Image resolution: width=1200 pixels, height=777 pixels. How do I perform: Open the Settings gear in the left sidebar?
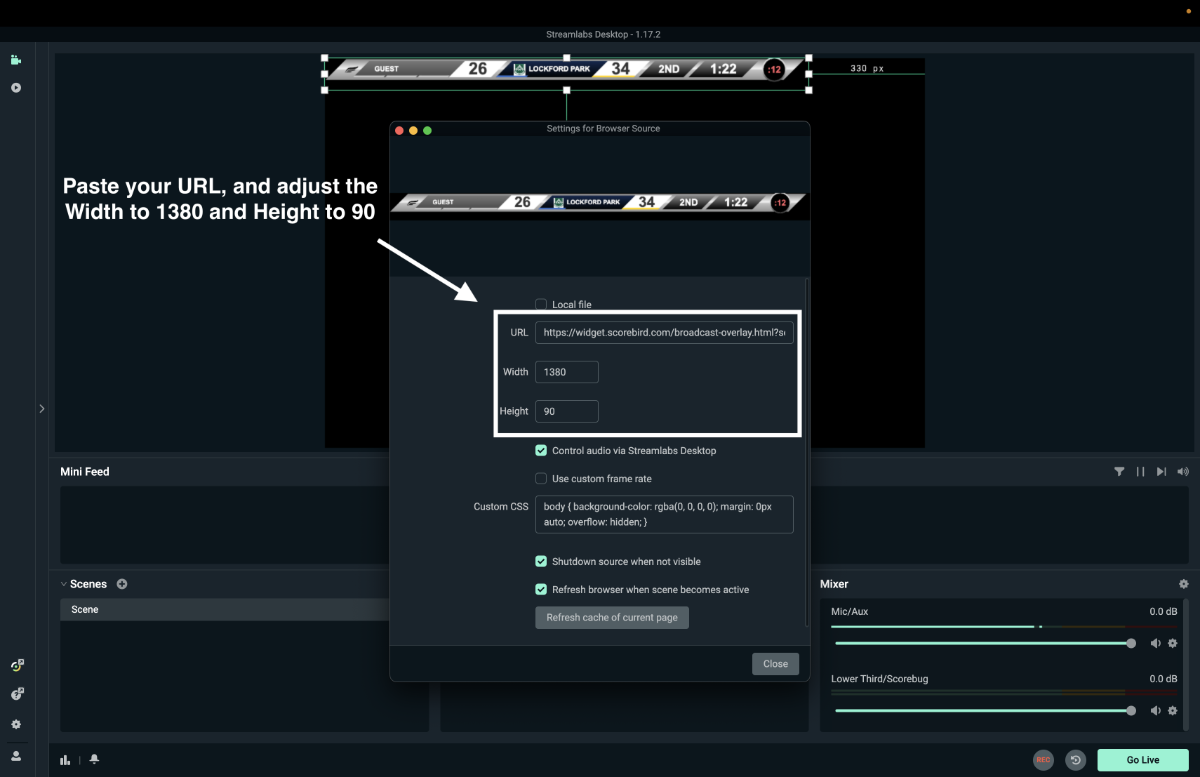coord(16,724)
